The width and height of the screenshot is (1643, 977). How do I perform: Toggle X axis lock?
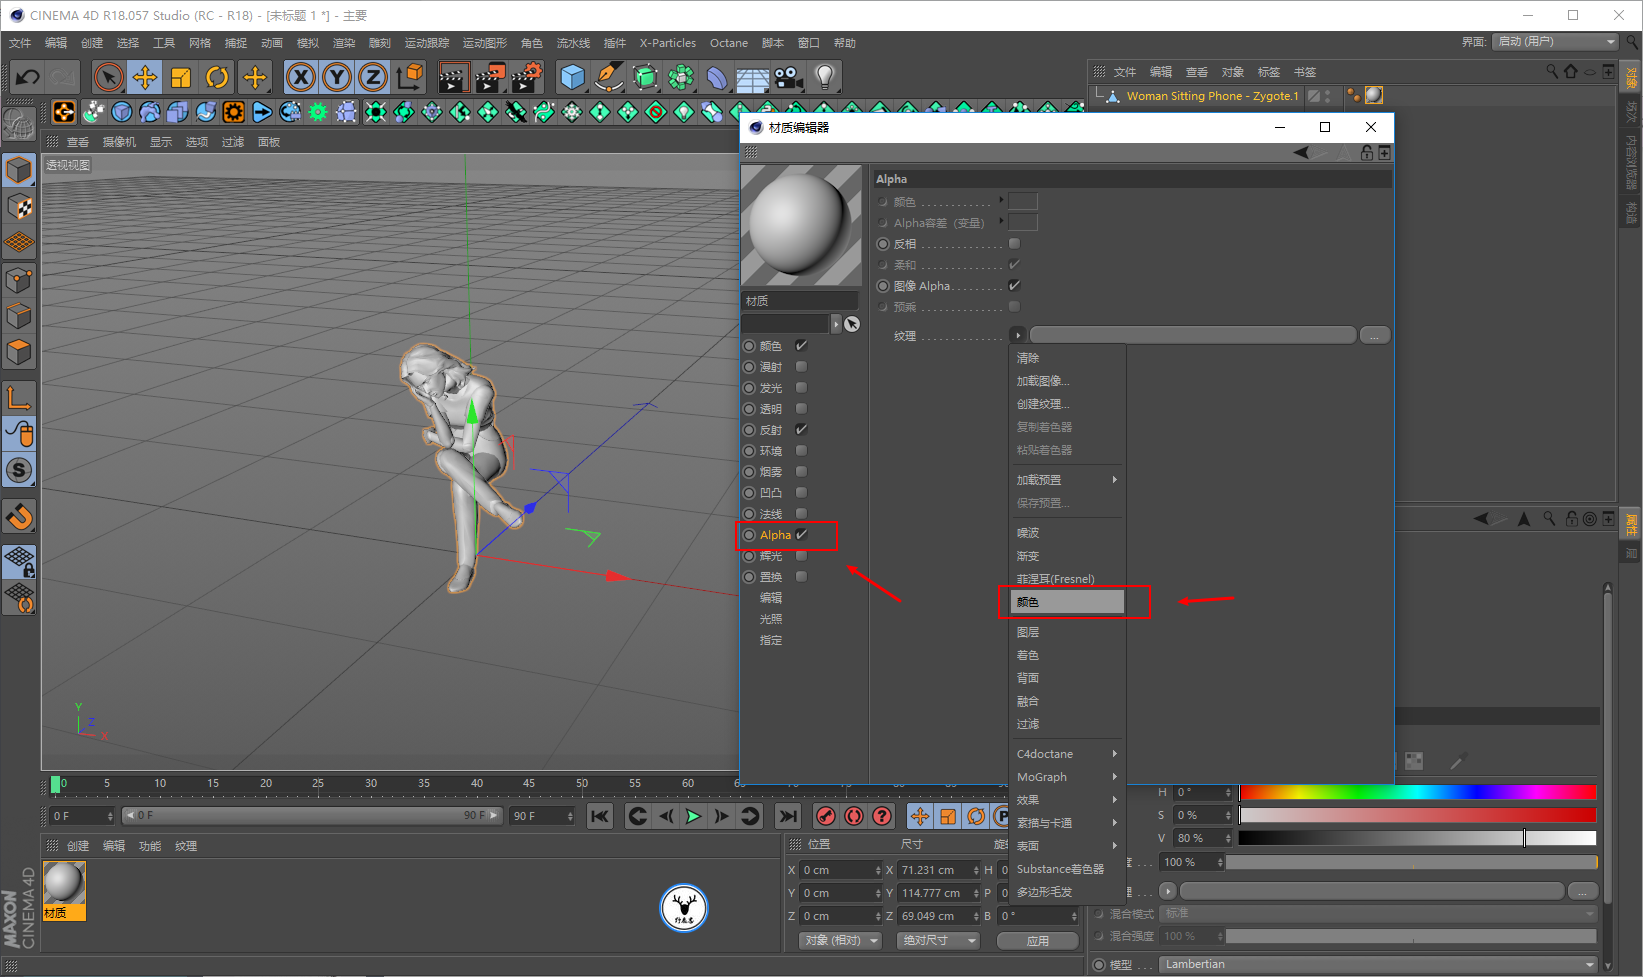point(301,77)
